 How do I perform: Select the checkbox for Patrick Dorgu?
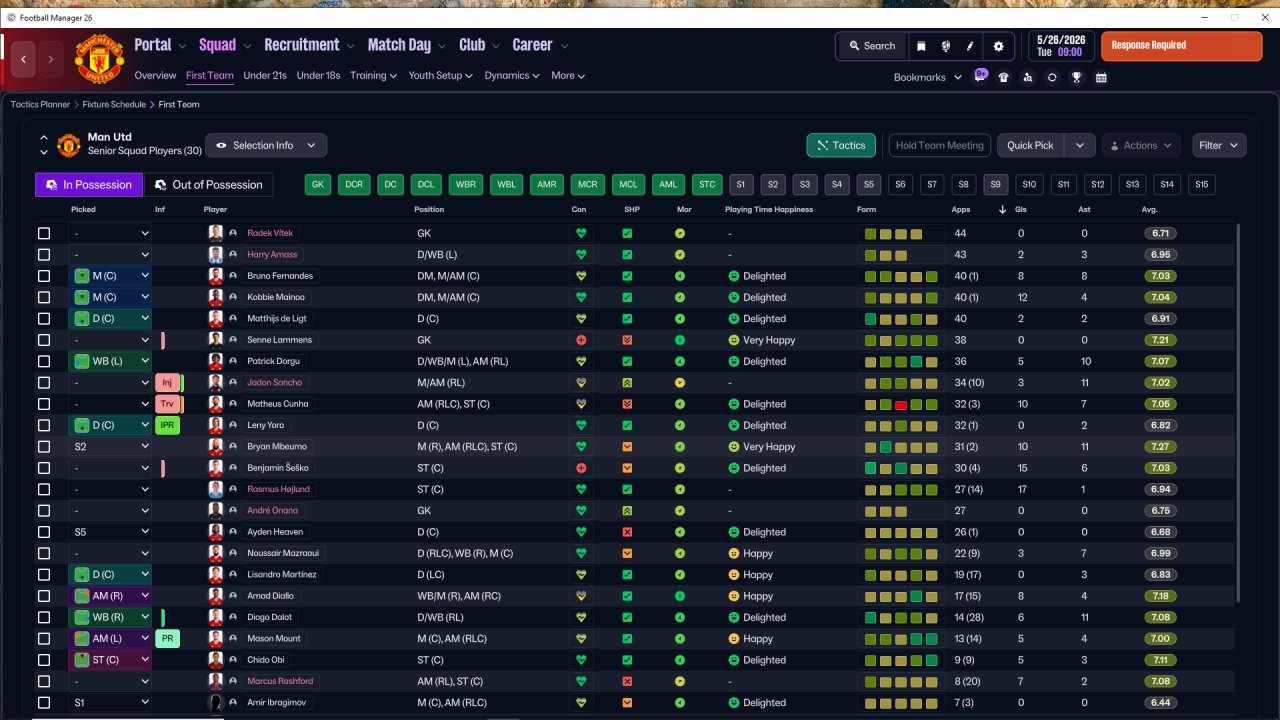coord(44,361)
